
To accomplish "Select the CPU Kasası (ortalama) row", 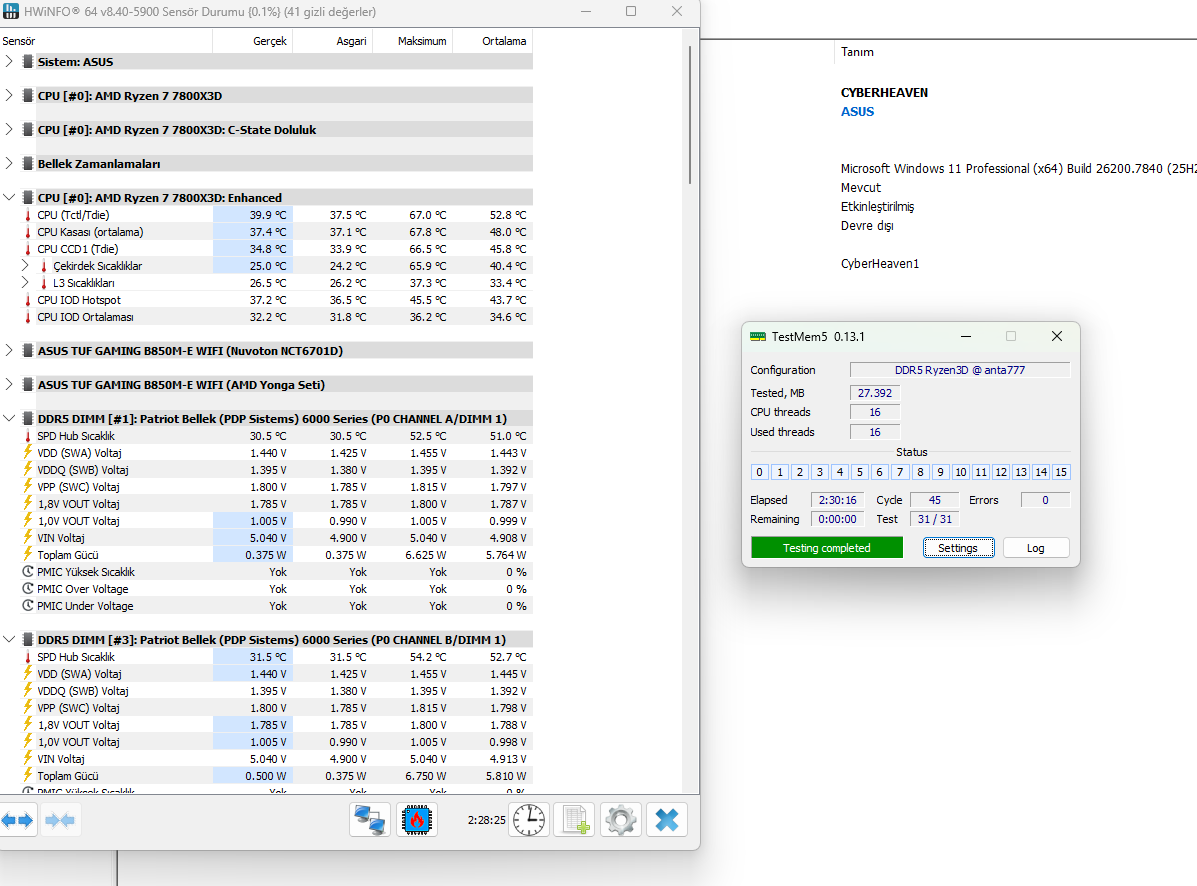I will [266, 232].
